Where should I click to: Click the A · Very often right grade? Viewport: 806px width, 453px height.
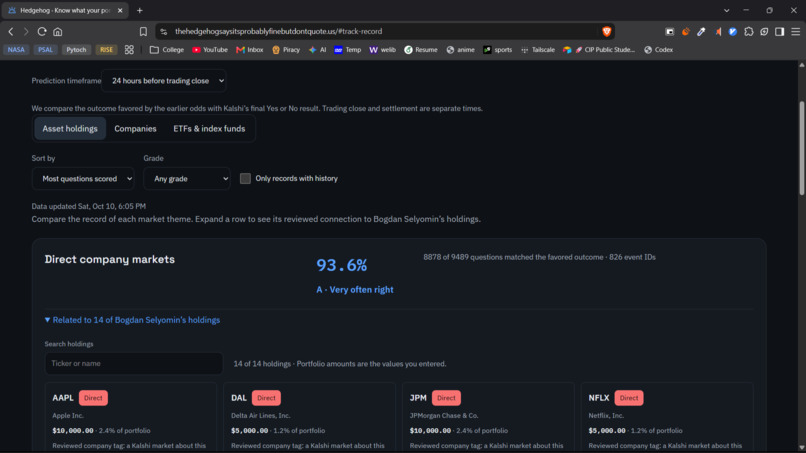[355, 290]
